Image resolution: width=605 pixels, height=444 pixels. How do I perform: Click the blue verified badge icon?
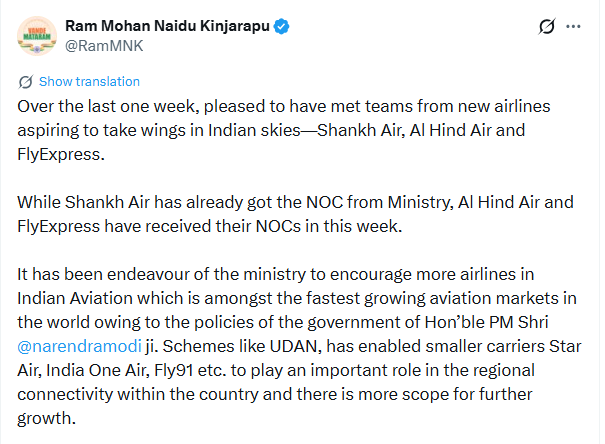pyautogui.click(x=283, y=27)
